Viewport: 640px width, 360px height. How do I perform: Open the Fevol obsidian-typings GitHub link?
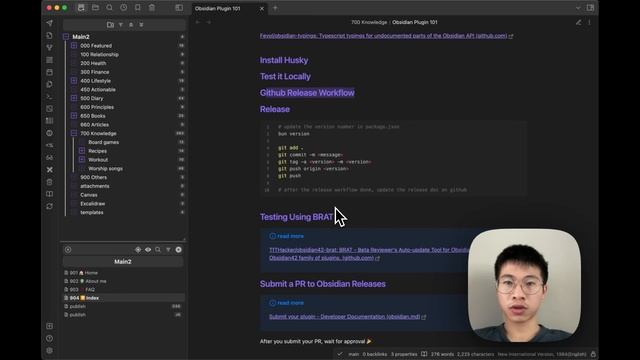[x=386, y=36]
